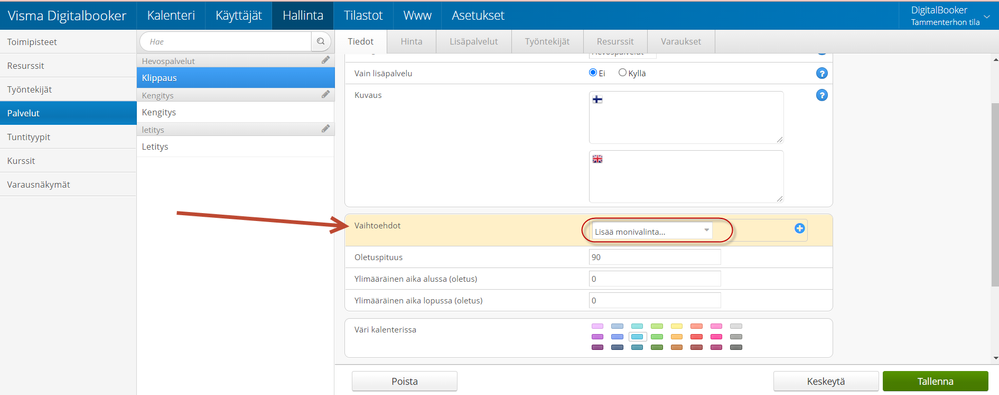Open the Hallinta menu
The height and width of the screenshot is (395, 999).
pyautogui.click(x=303, y=15)
